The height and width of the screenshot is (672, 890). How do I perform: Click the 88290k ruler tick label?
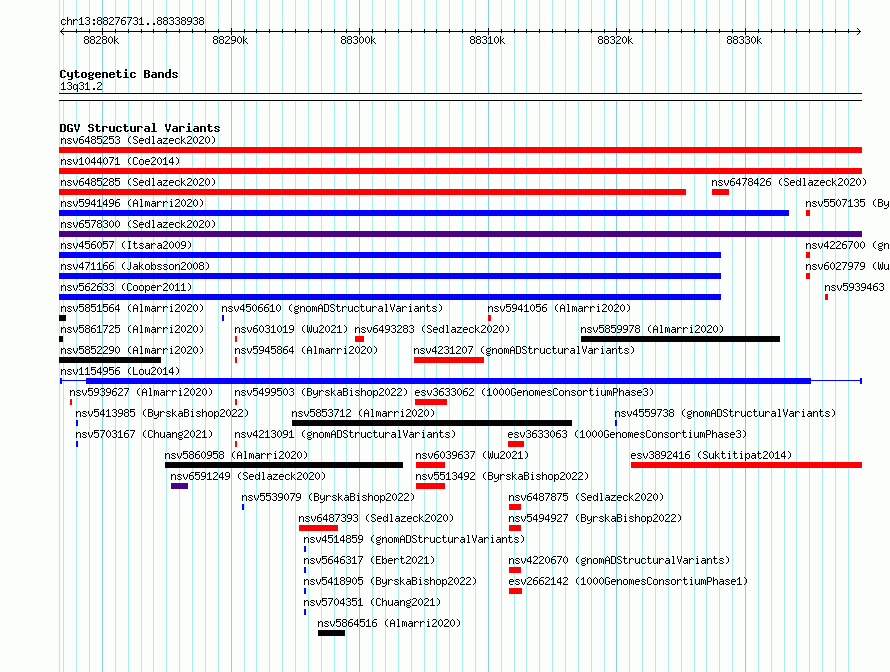[x=230, y=40]
